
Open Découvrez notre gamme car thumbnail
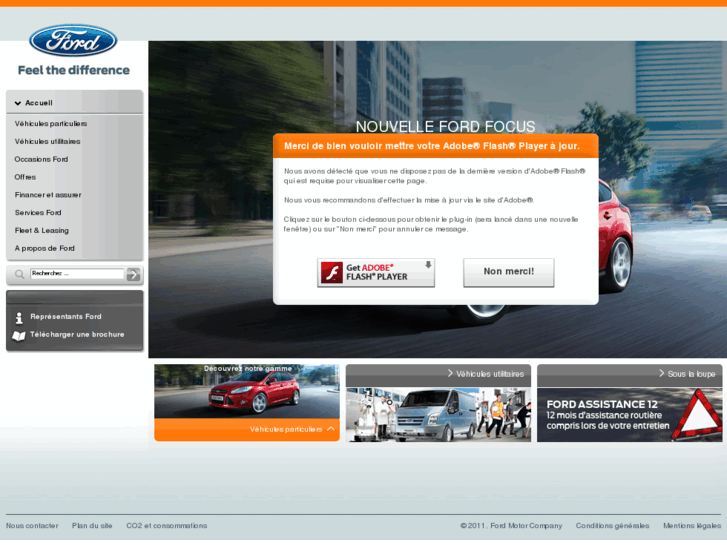click(247, 391)
